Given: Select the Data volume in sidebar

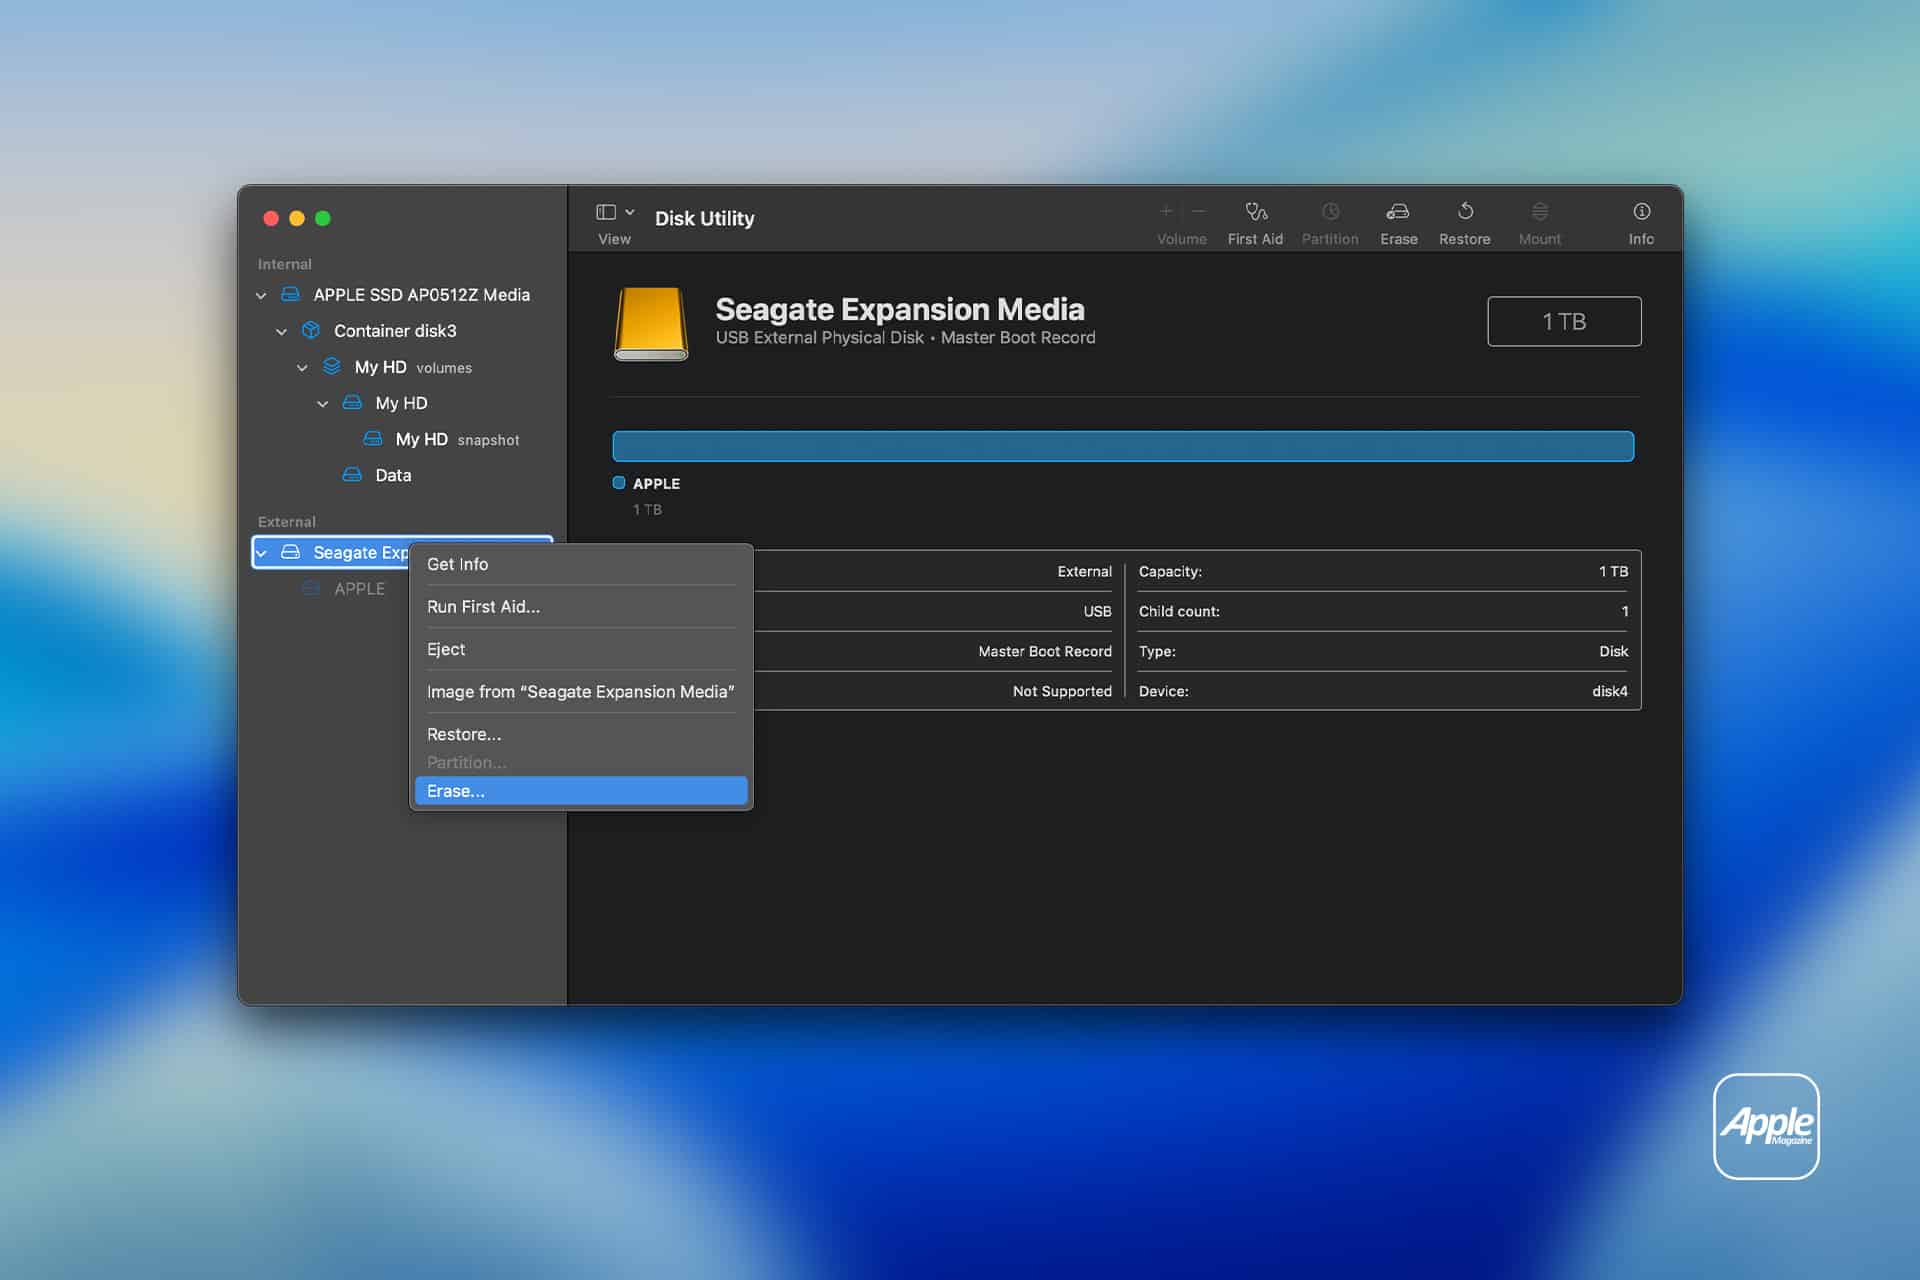Looking at the screenshot, I should pos(402,475).
